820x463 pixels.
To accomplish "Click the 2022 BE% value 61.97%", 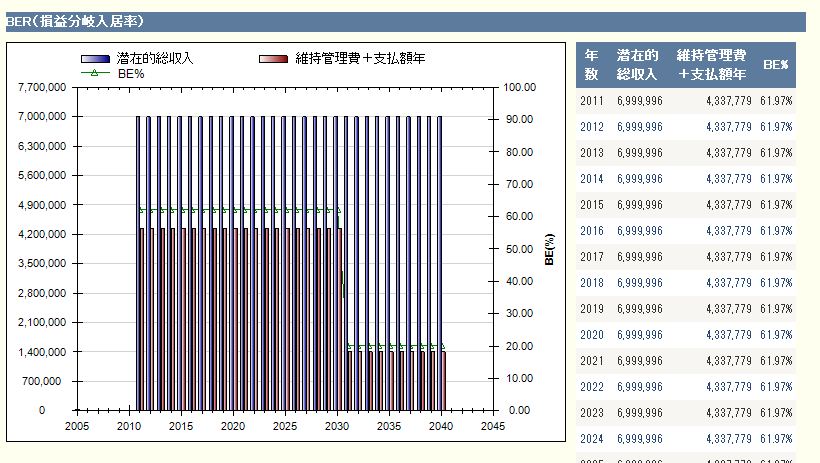I will click(775, 387).
